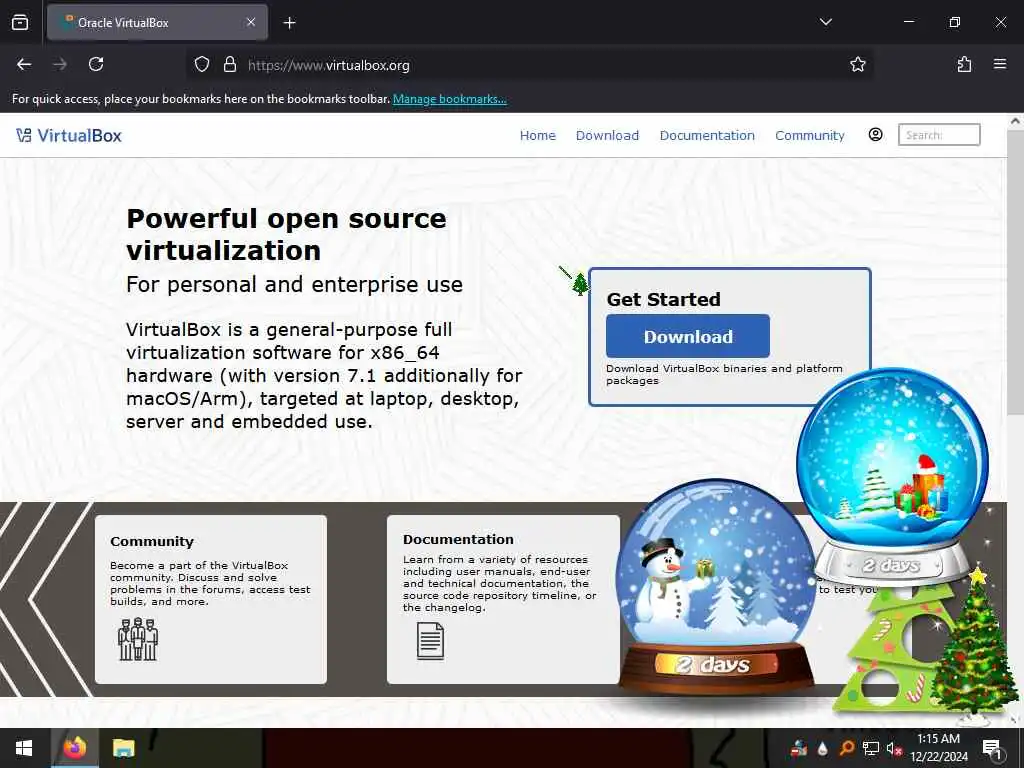Click the small Christmas tree beside Get Started
The image size is (1024, 768).
point(580,283)
